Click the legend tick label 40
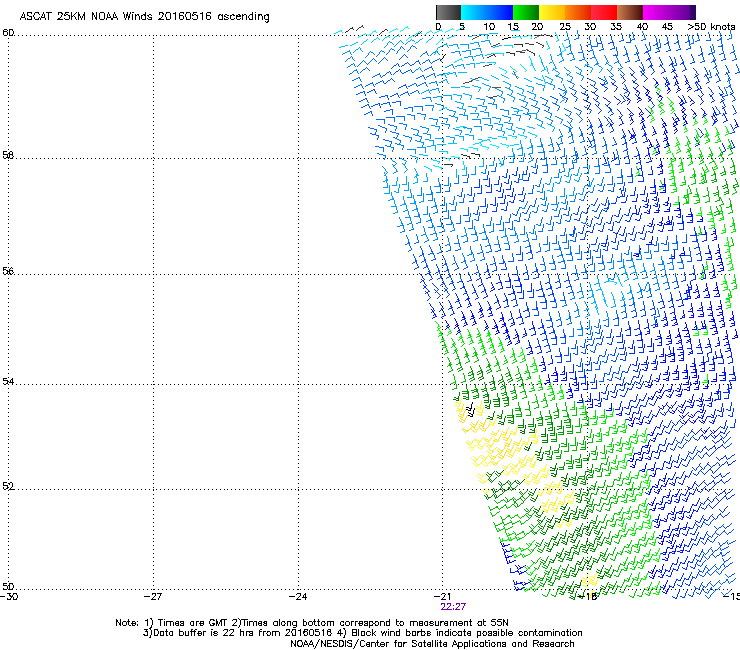This screenshot has width=740, height=650. pos(642,27)
